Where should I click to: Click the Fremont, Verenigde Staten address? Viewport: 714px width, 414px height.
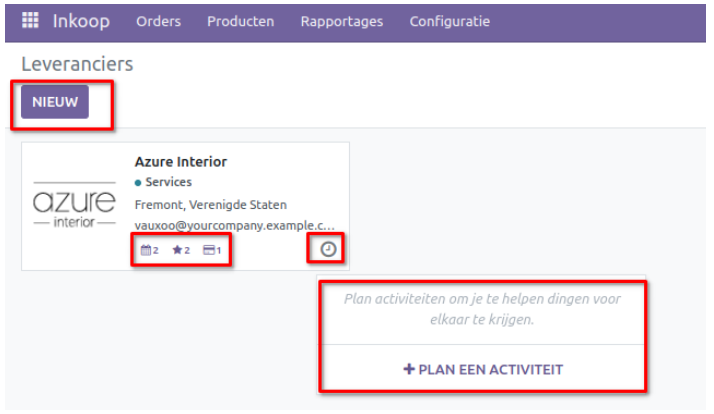click(211, 205)
